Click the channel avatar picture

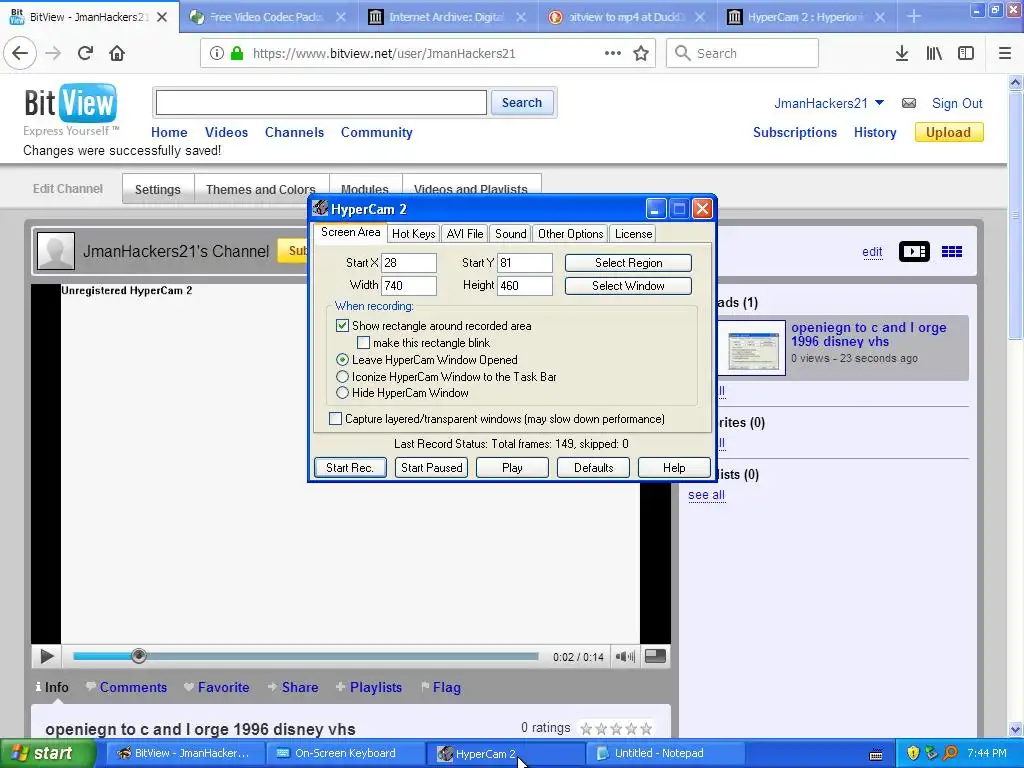point(56,251)
